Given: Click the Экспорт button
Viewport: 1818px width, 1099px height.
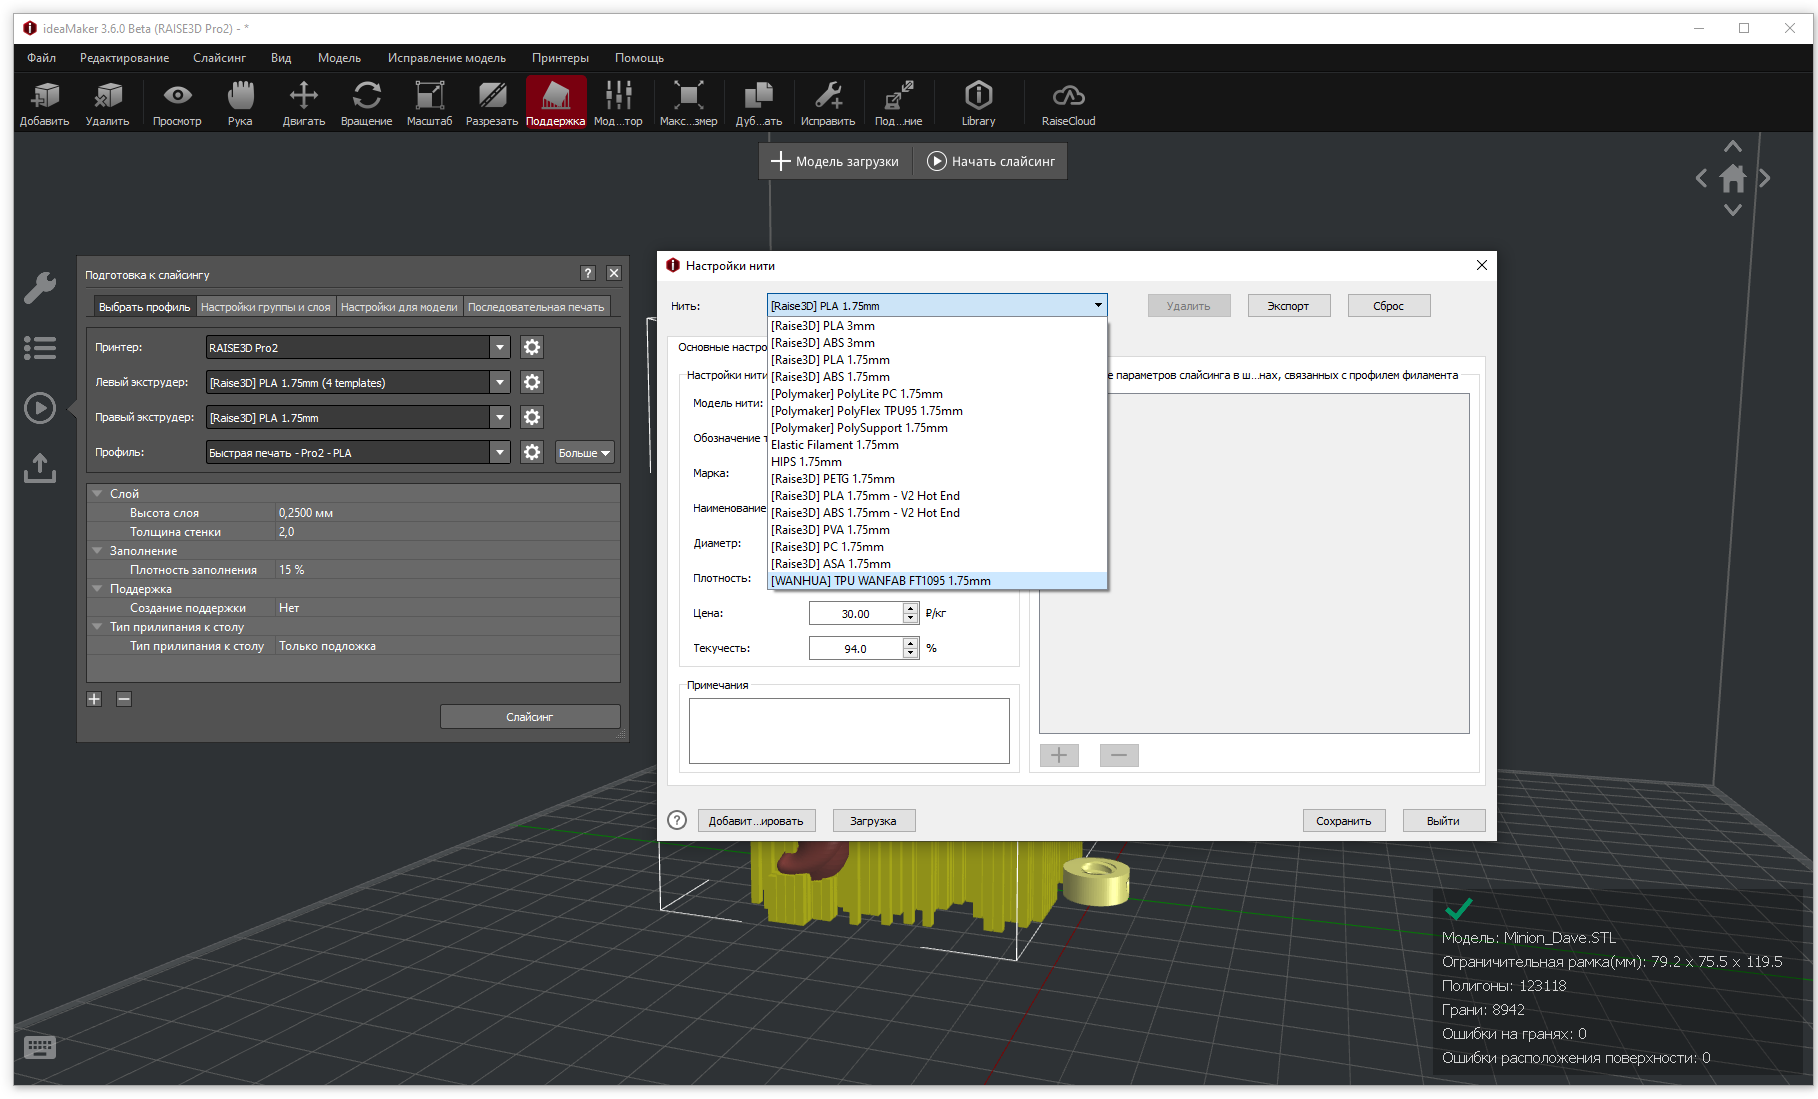Looking at the screenshot, I should click(1288, 305).
